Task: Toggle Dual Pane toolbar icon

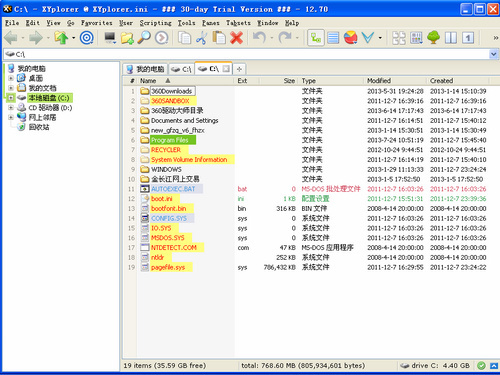Action: (451, 38)
